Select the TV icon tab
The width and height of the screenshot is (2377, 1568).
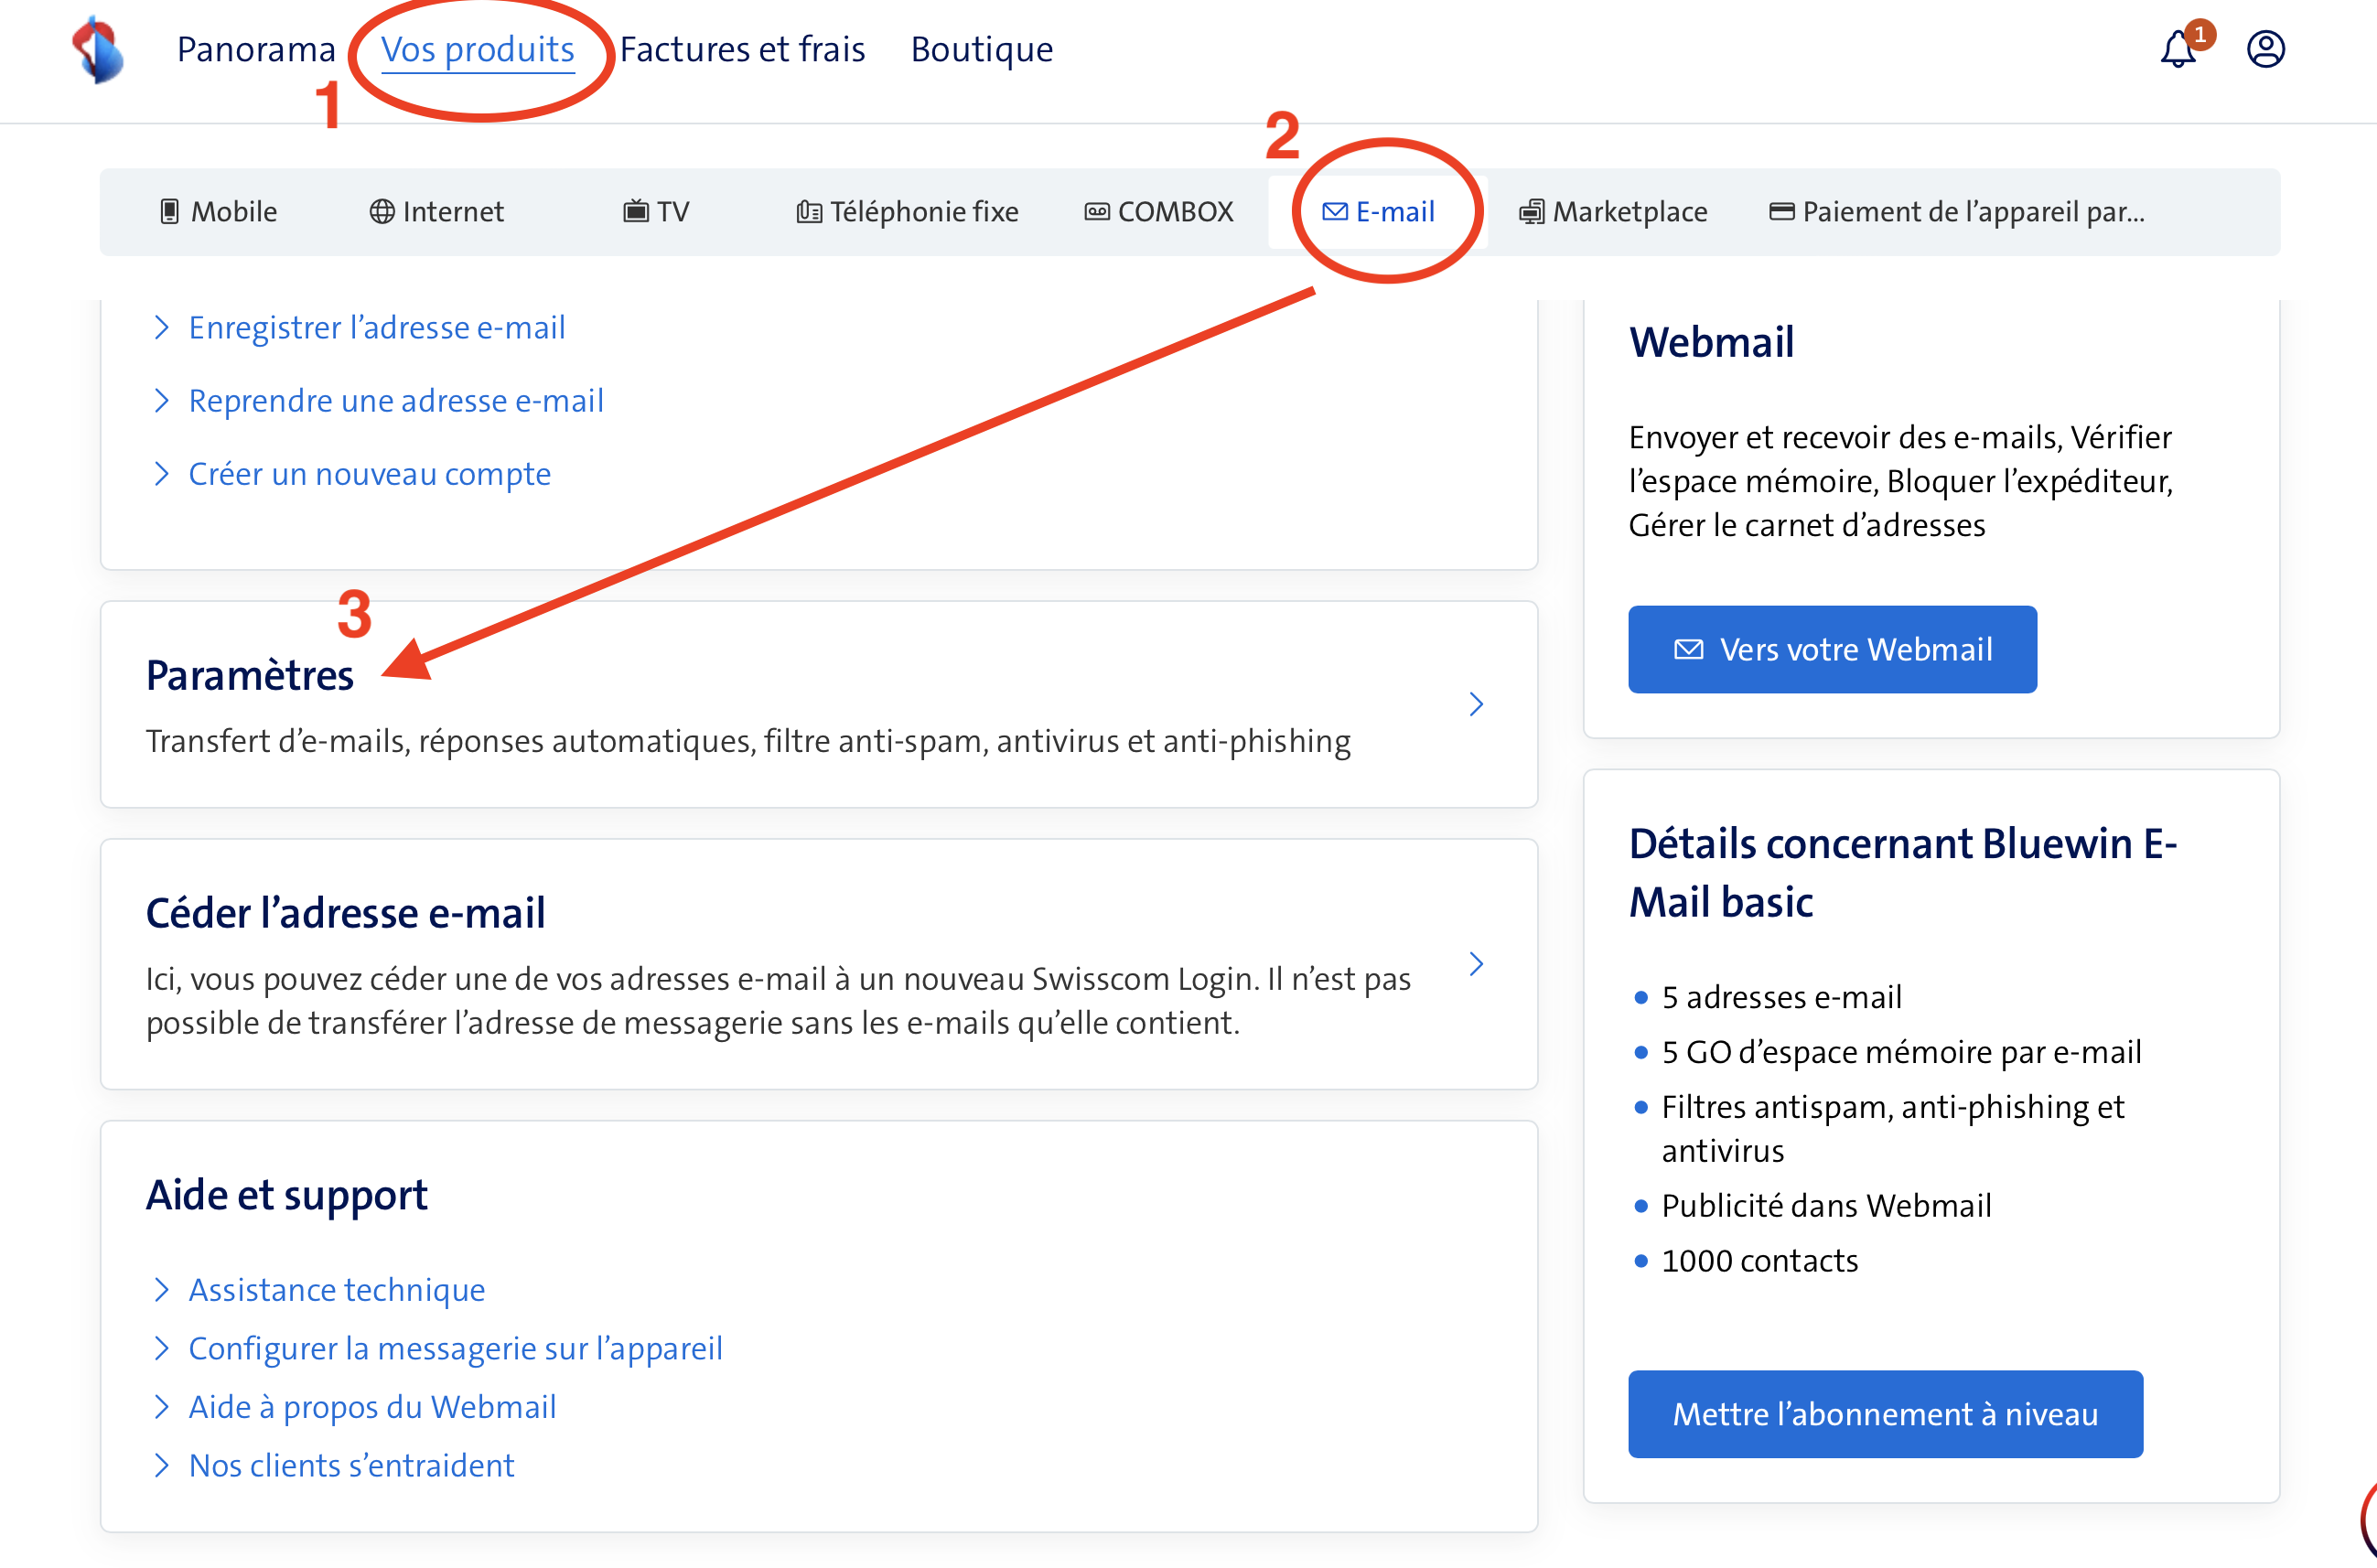635,212
